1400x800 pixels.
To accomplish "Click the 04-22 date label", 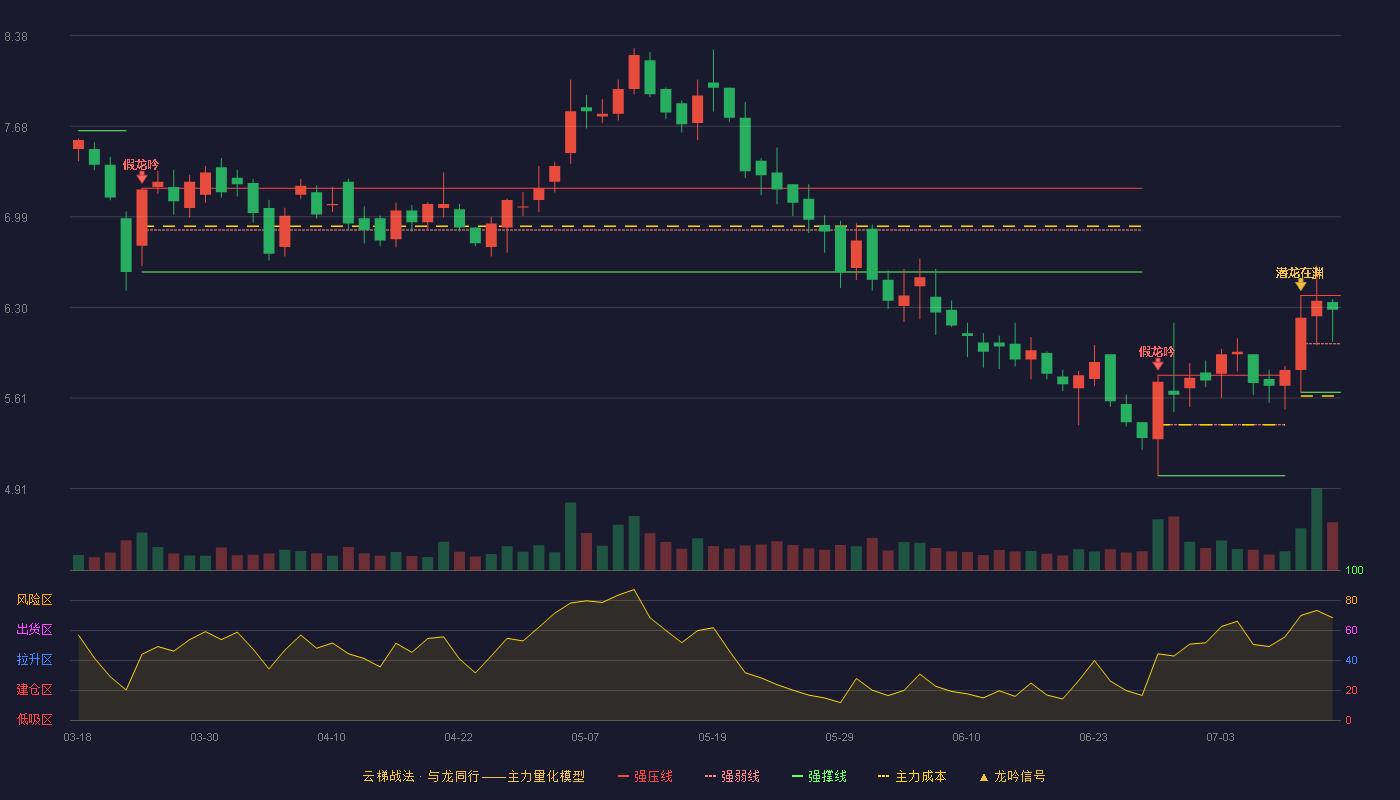I will click(458, 737).
